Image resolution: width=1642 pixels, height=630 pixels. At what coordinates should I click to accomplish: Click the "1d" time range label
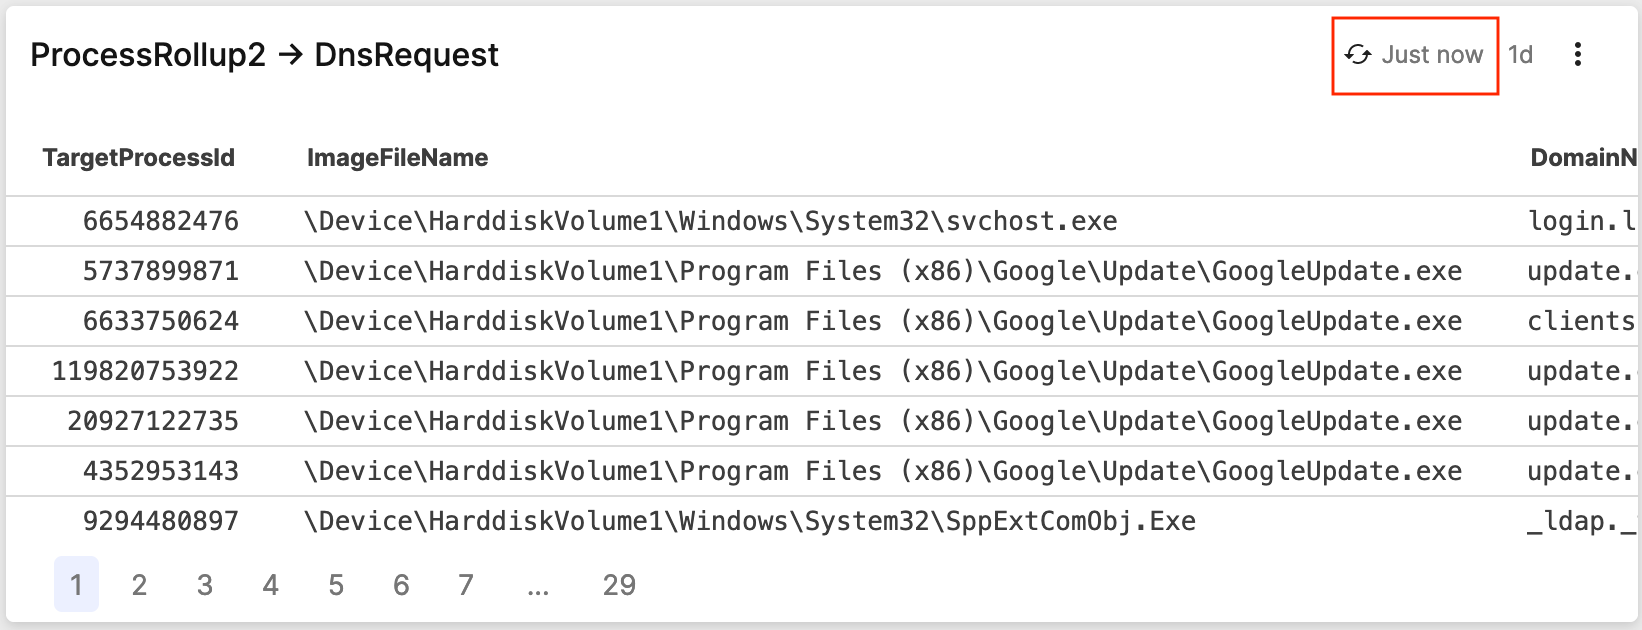[1521, 55]
